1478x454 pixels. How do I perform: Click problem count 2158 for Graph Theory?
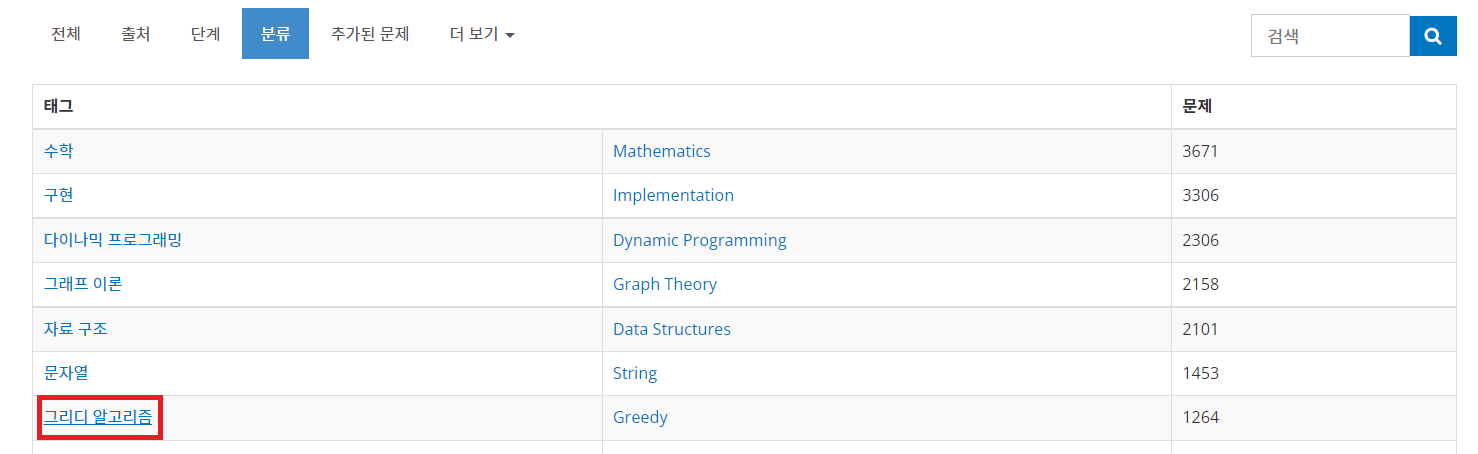tap(1200, 284)
